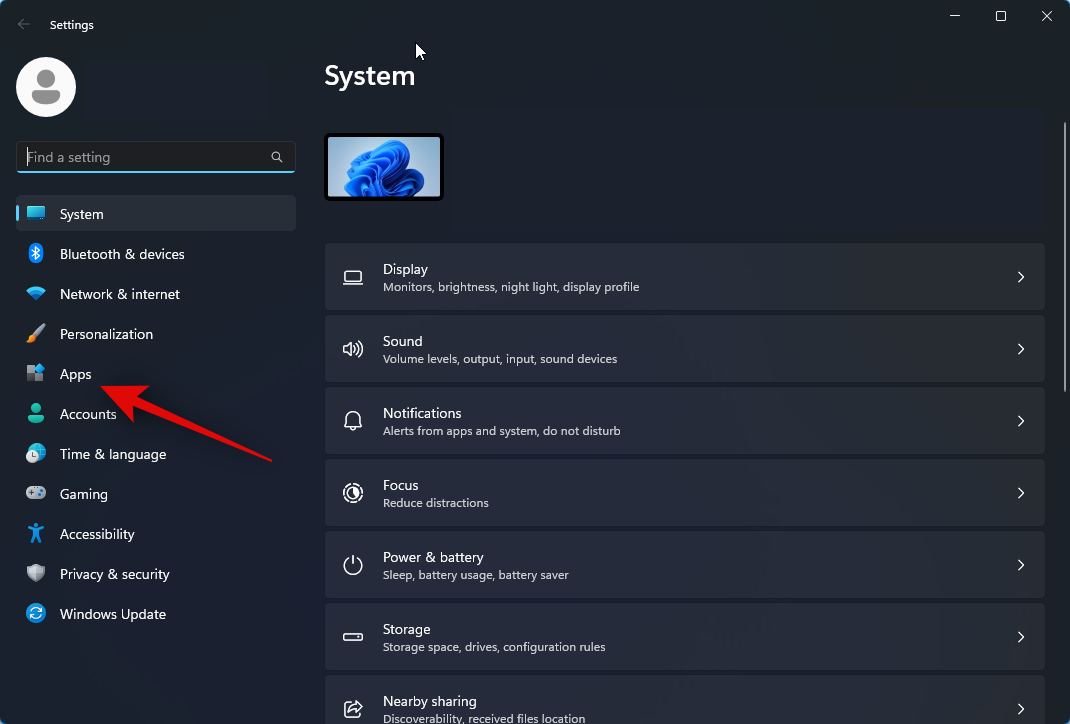The height and width of the screenshot is (724, 1070).
Task: Click the Find a setting search field
Action: pyautogui.click(x=156, y=157)
